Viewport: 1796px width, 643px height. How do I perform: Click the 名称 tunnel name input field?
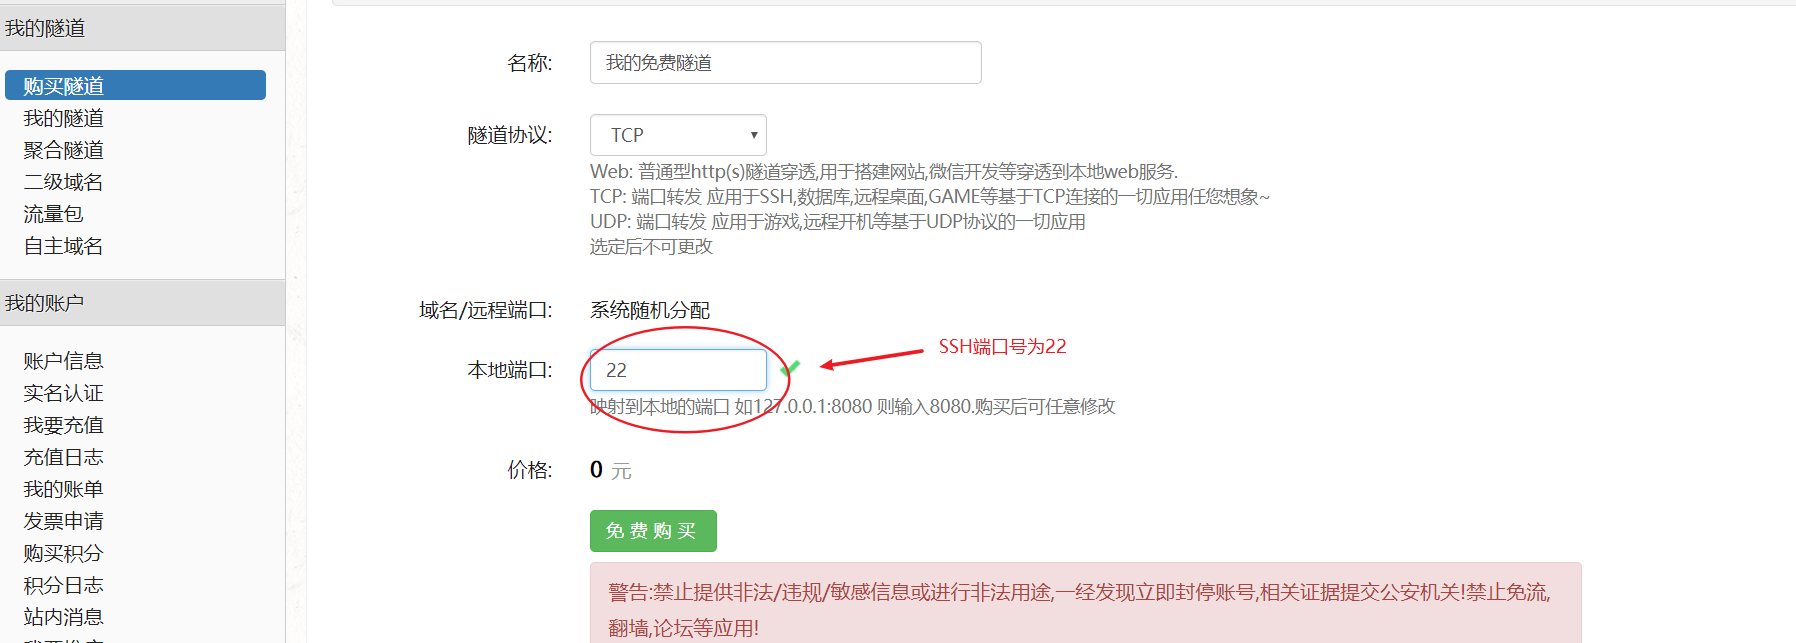pos(785,63)
